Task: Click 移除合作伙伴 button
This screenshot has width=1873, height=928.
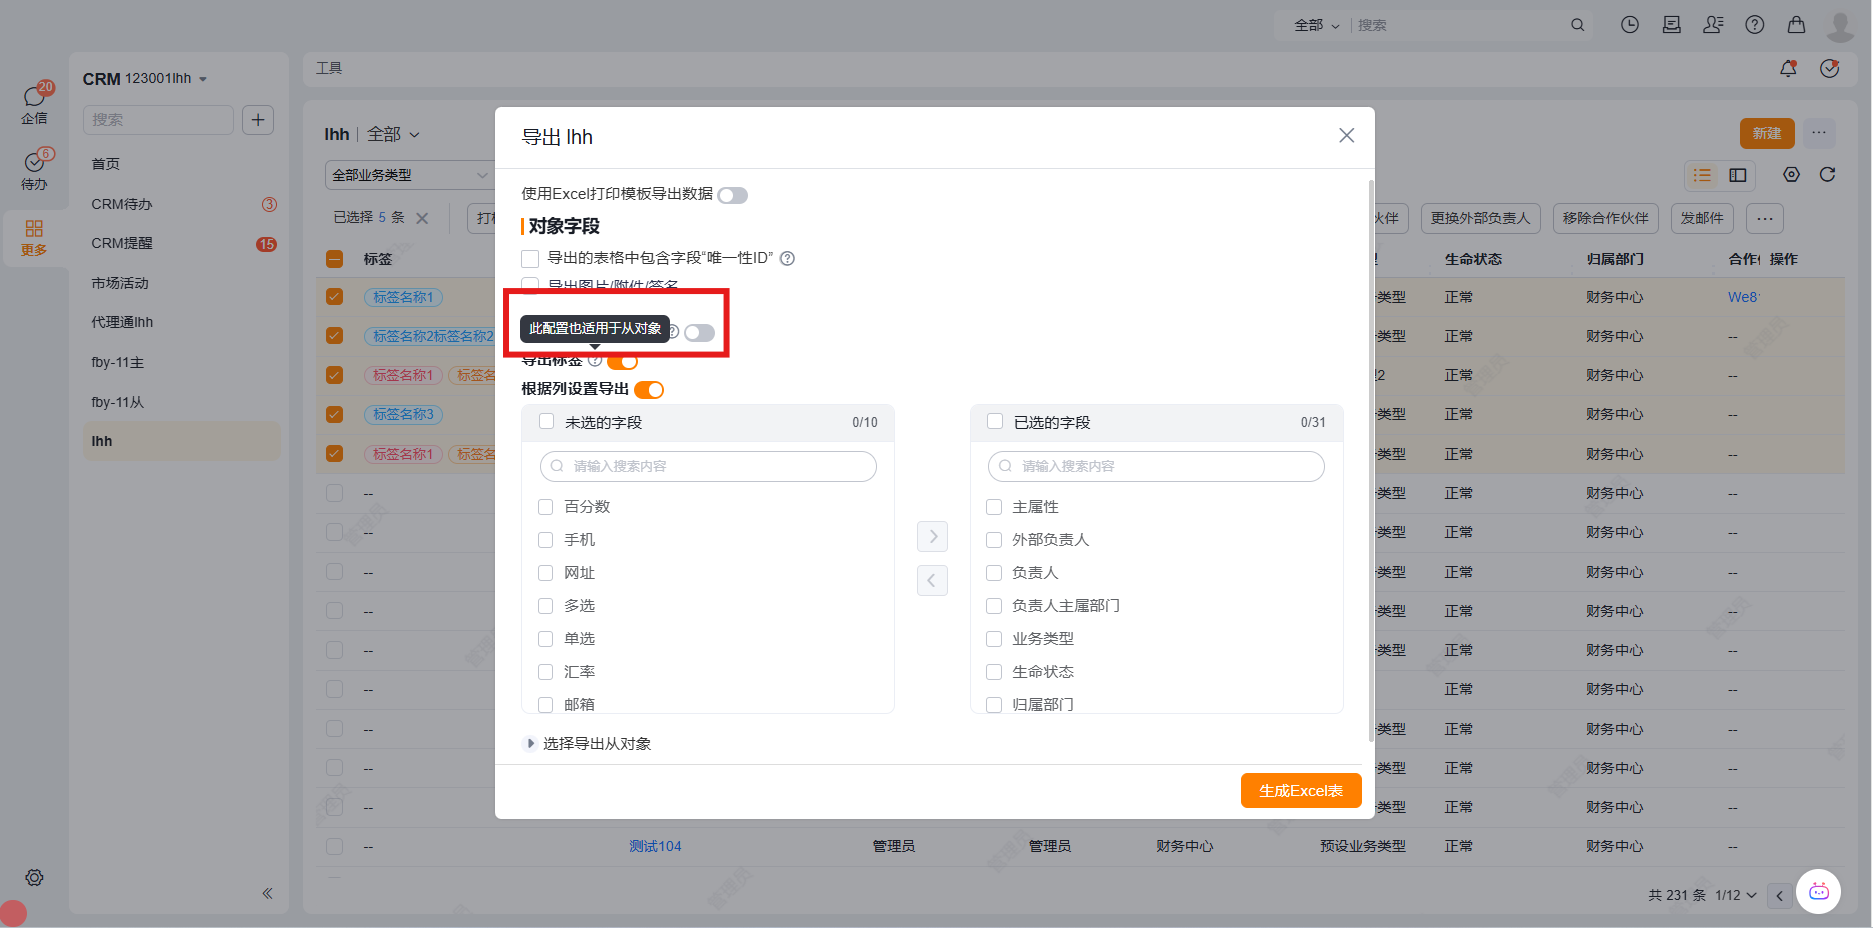Action: tap(1605, 218)
